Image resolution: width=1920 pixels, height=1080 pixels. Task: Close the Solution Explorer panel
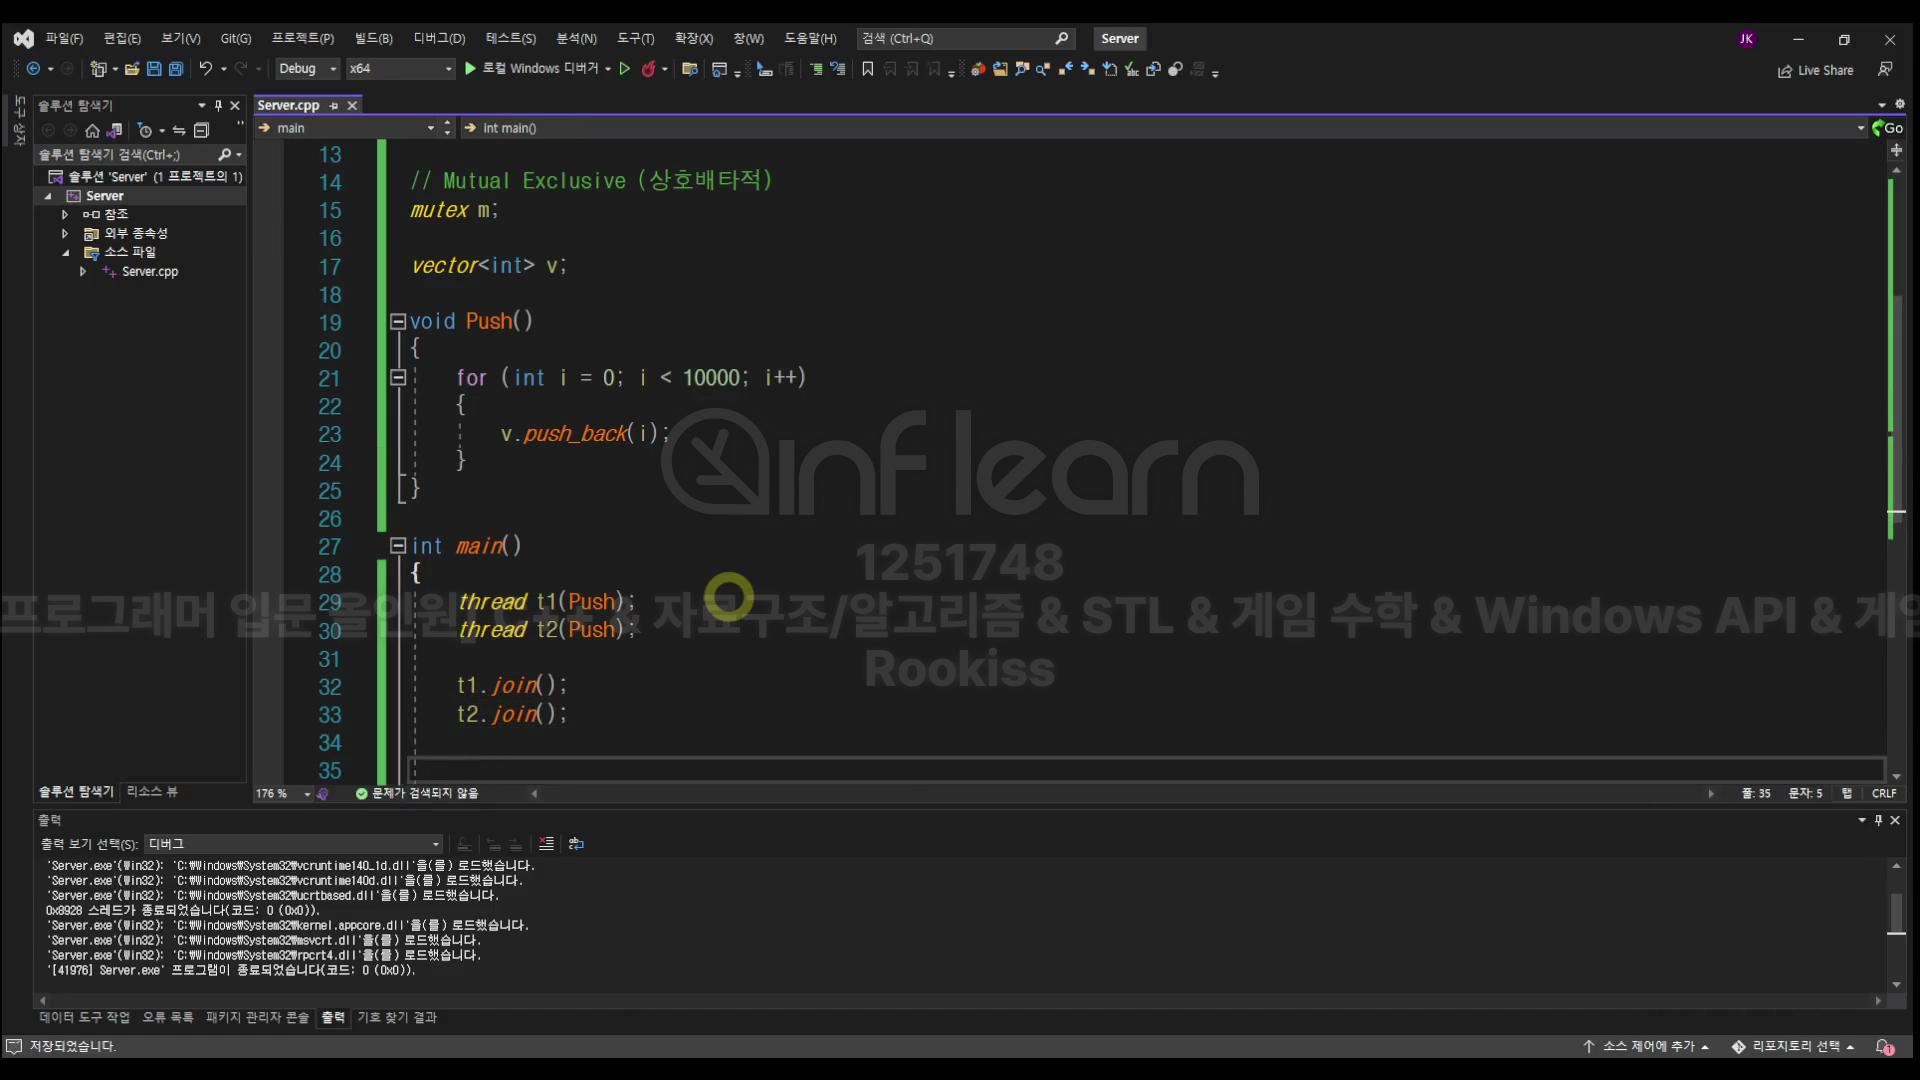(235, 105)
